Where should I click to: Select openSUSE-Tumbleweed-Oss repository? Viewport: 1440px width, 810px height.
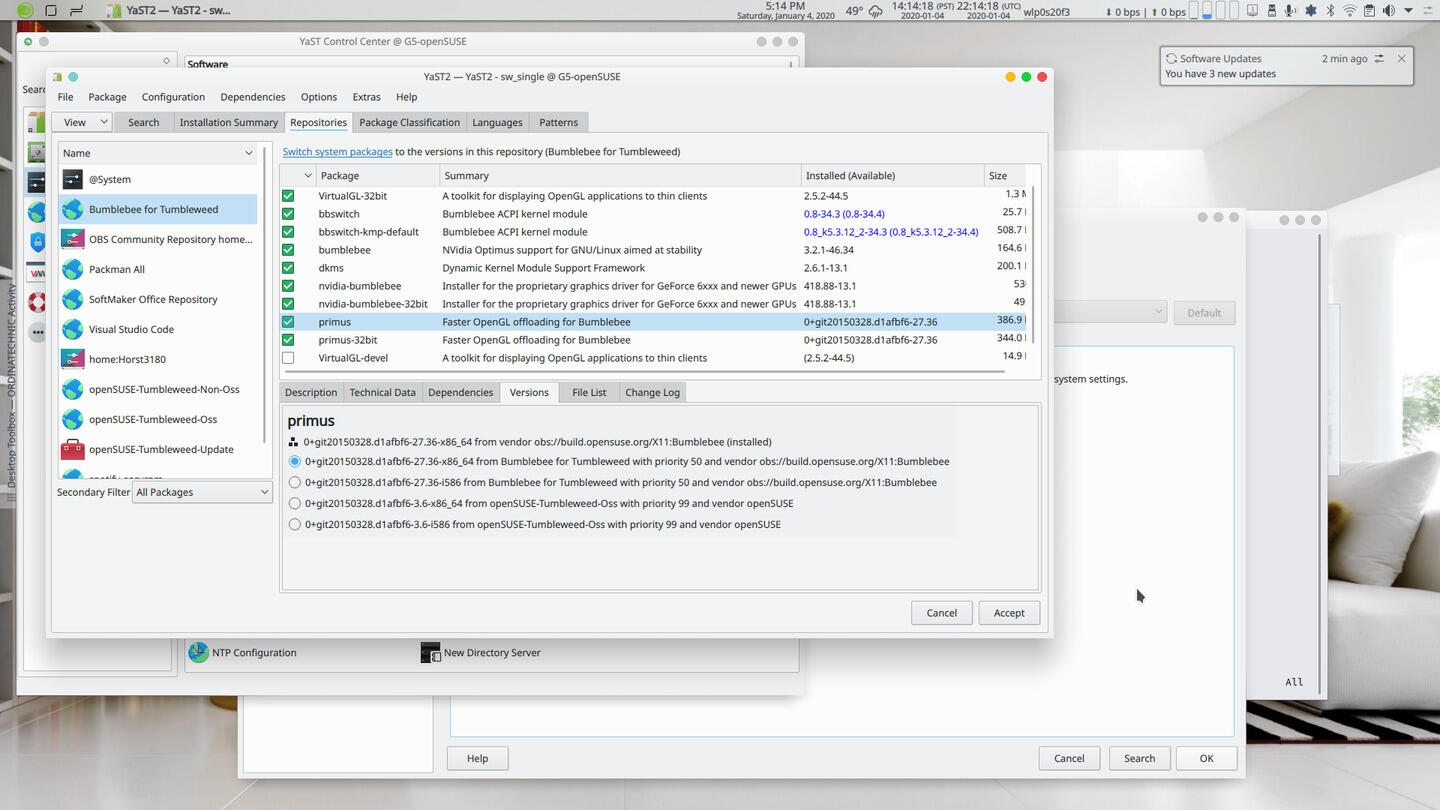point(158,419)
